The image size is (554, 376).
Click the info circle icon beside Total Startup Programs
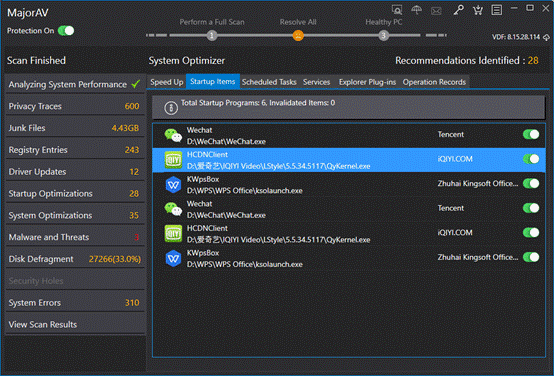click(x=171, y=108)
